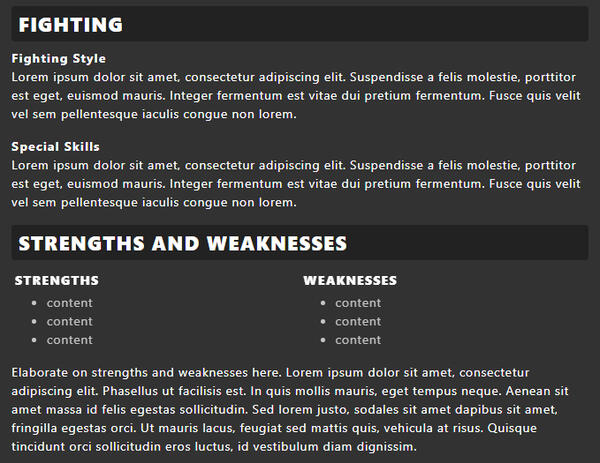600x463 pixels.
Task: Select the Fighting Style subheading
Action: (59, 59)
